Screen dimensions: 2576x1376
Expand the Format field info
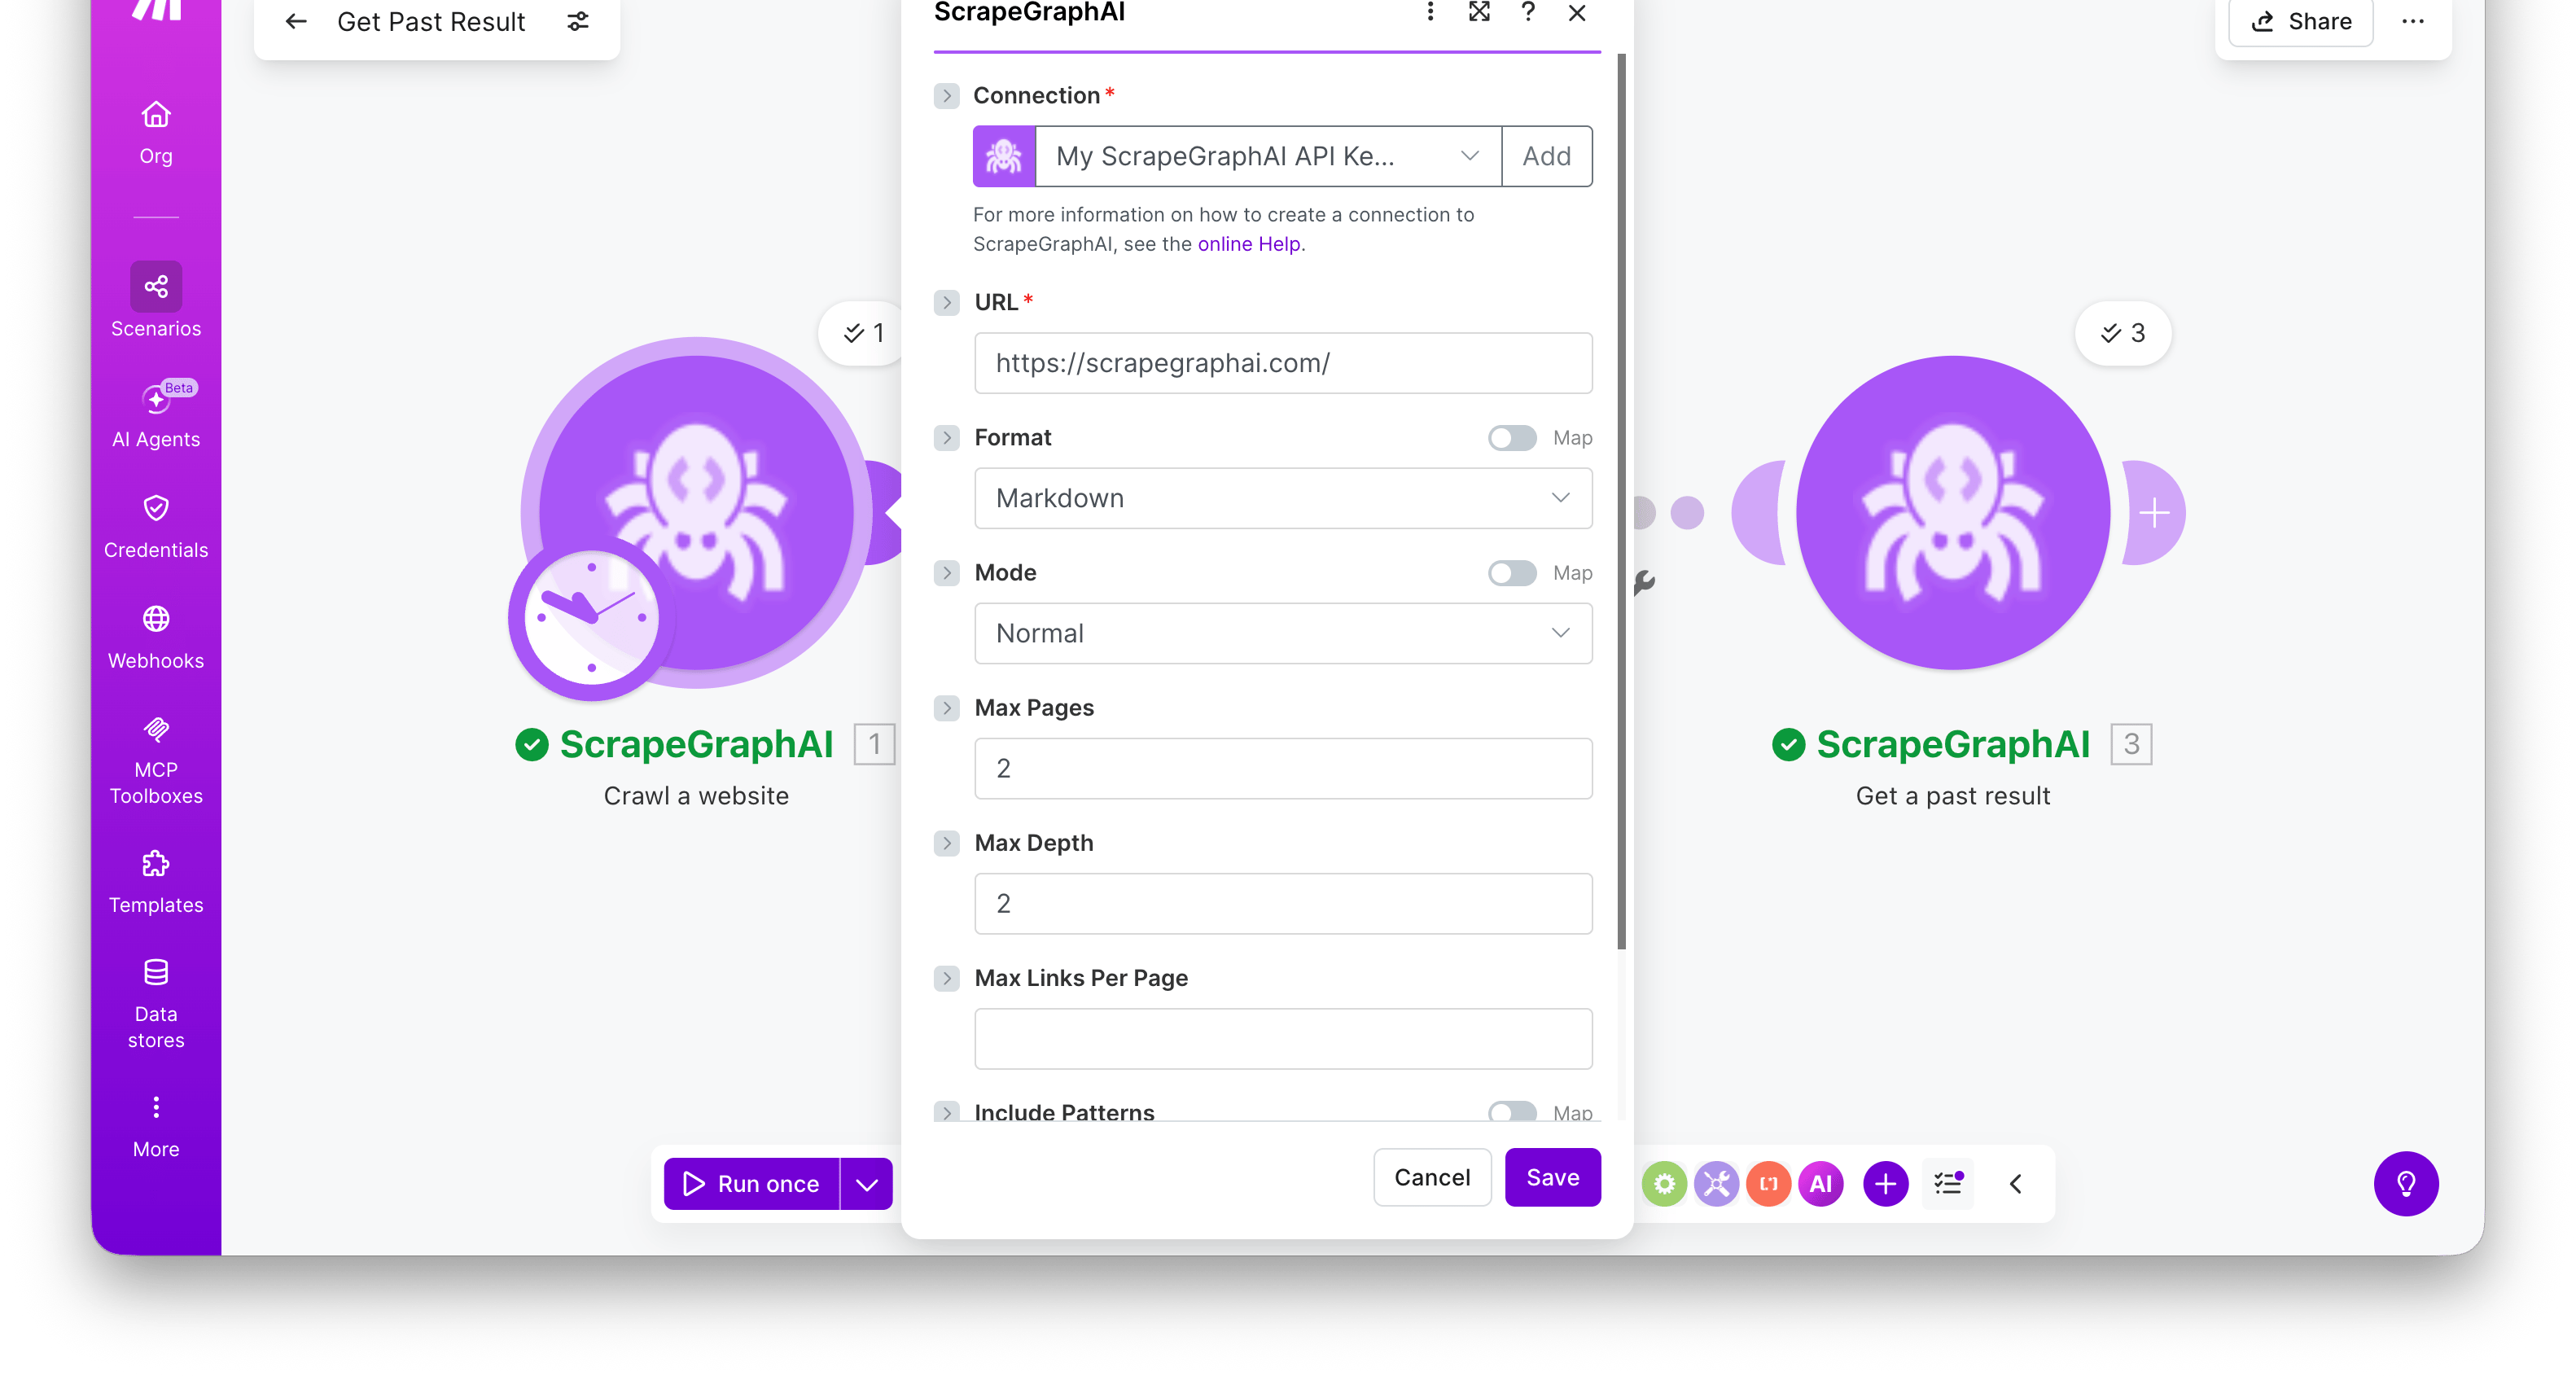[946, 438]
